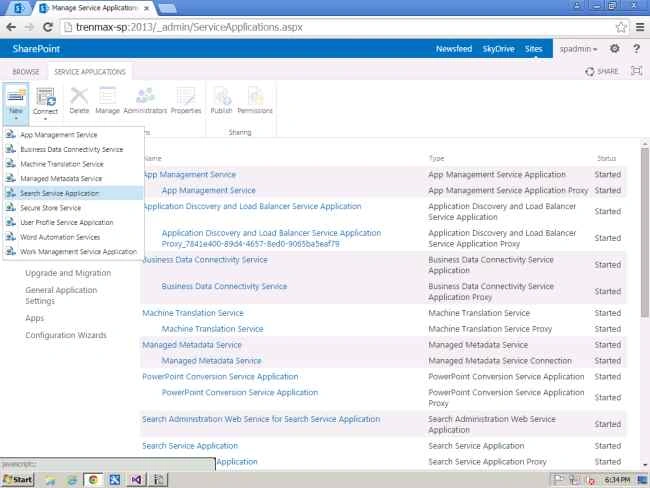Choose Machine Translation Service menu item

[73, 164]
